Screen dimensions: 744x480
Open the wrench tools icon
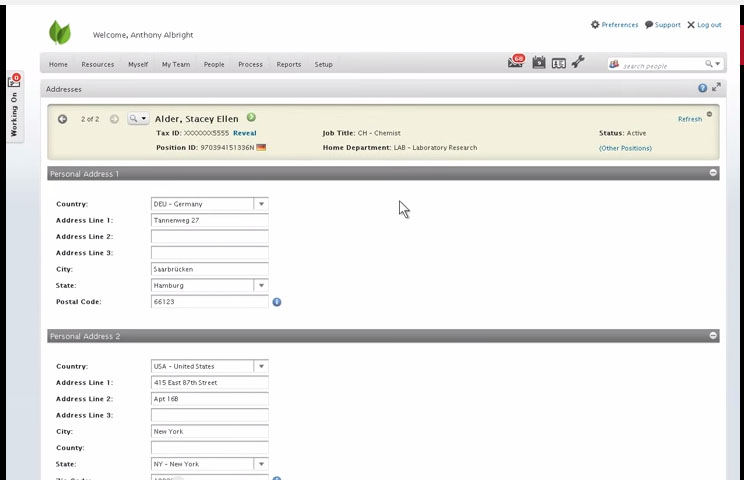tap(577, 62)
